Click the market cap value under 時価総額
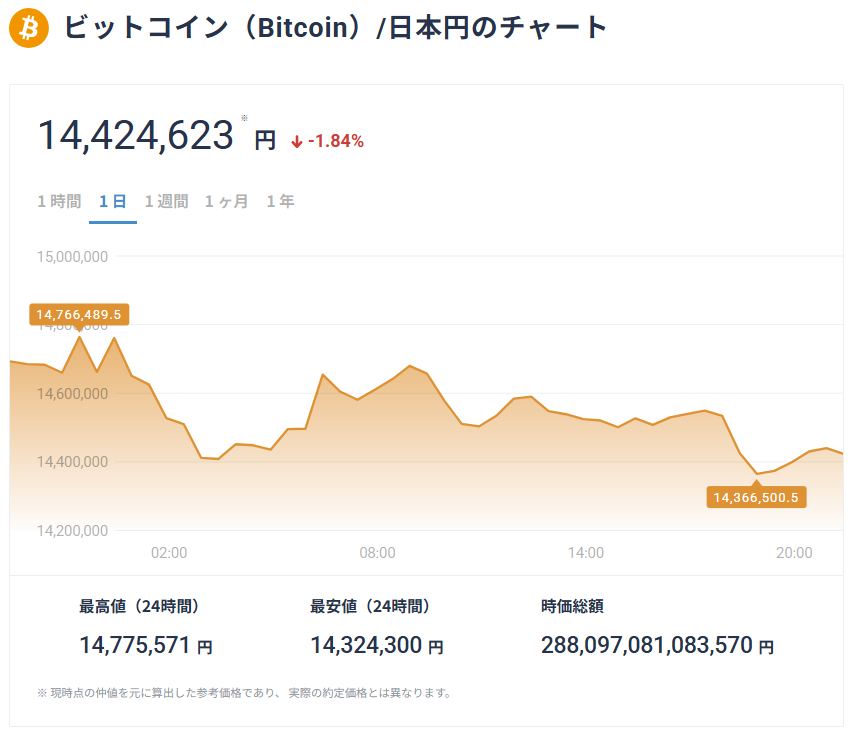 click(646, 646)
